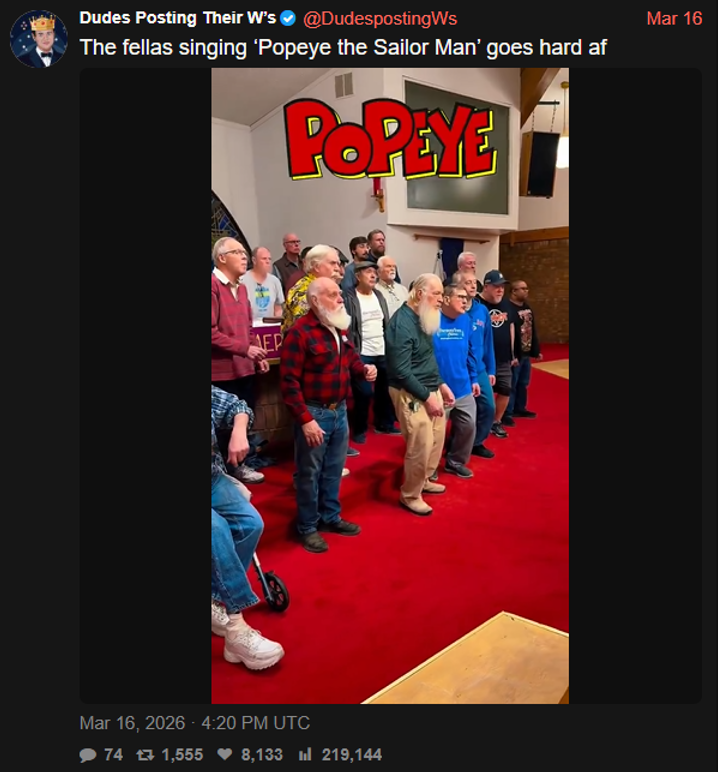Screen dimensions: 718x772
Task: Click the blue verified checkmark badge
Action: [x=288, y=19]
